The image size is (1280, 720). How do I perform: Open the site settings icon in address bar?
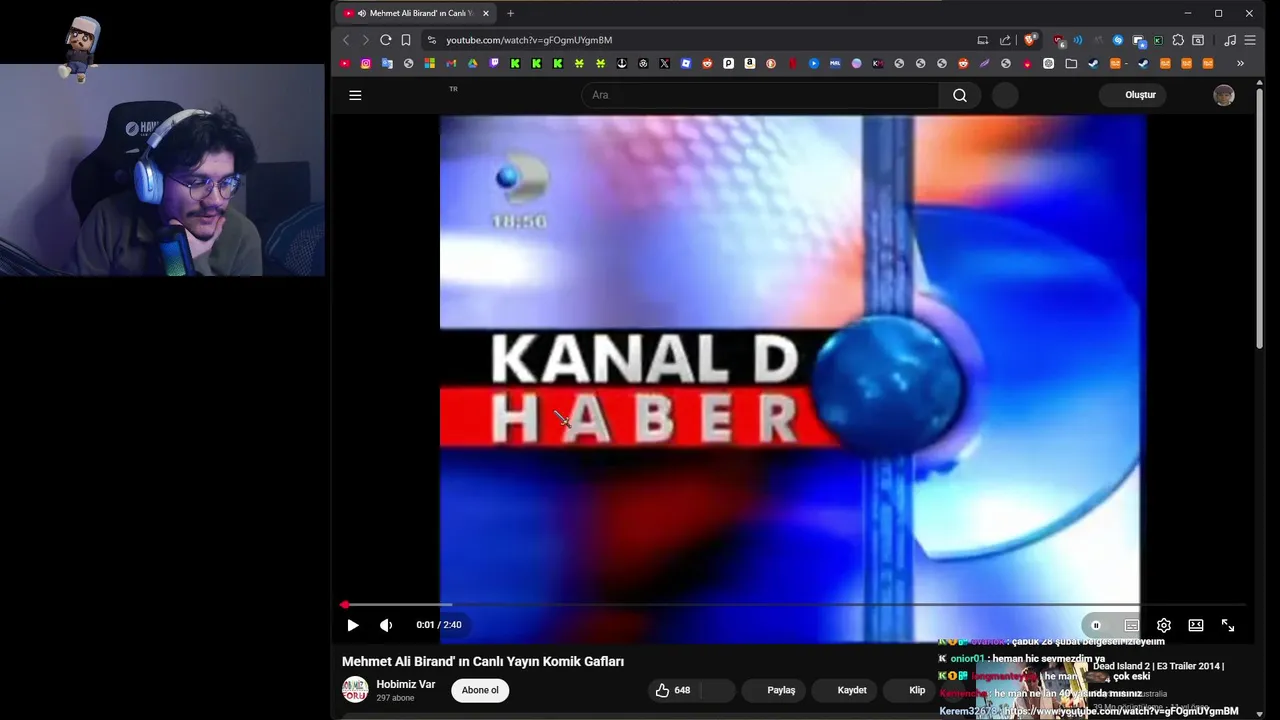431,40
